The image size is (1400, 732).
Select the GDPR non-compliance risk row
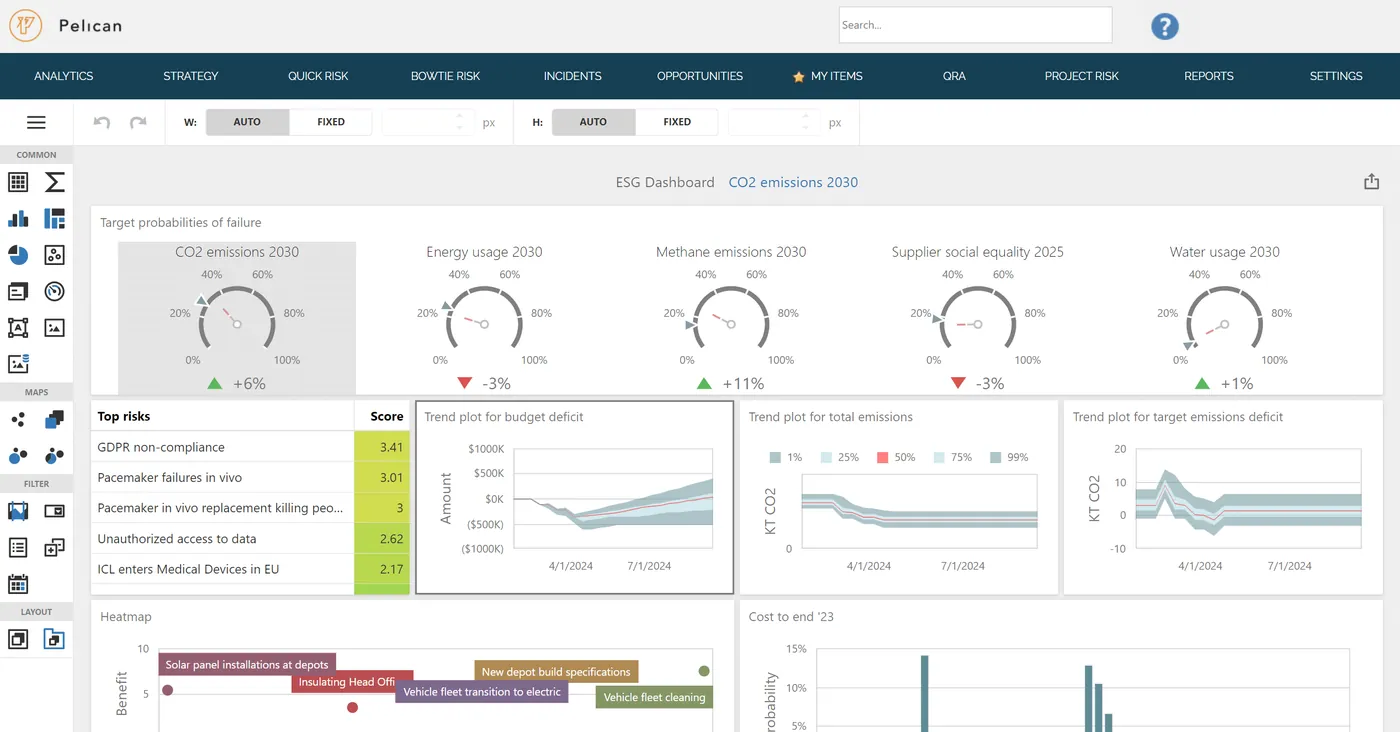click(x=251, y=447)
